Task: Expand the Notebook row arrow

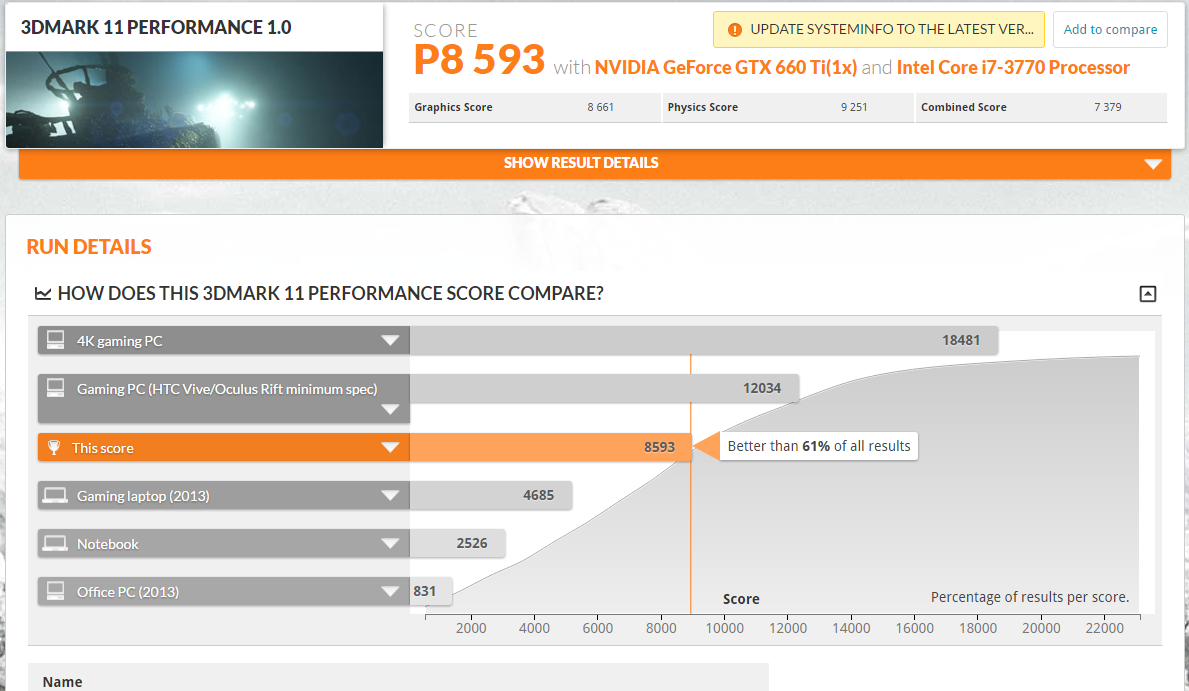Action: pos(390,544)
